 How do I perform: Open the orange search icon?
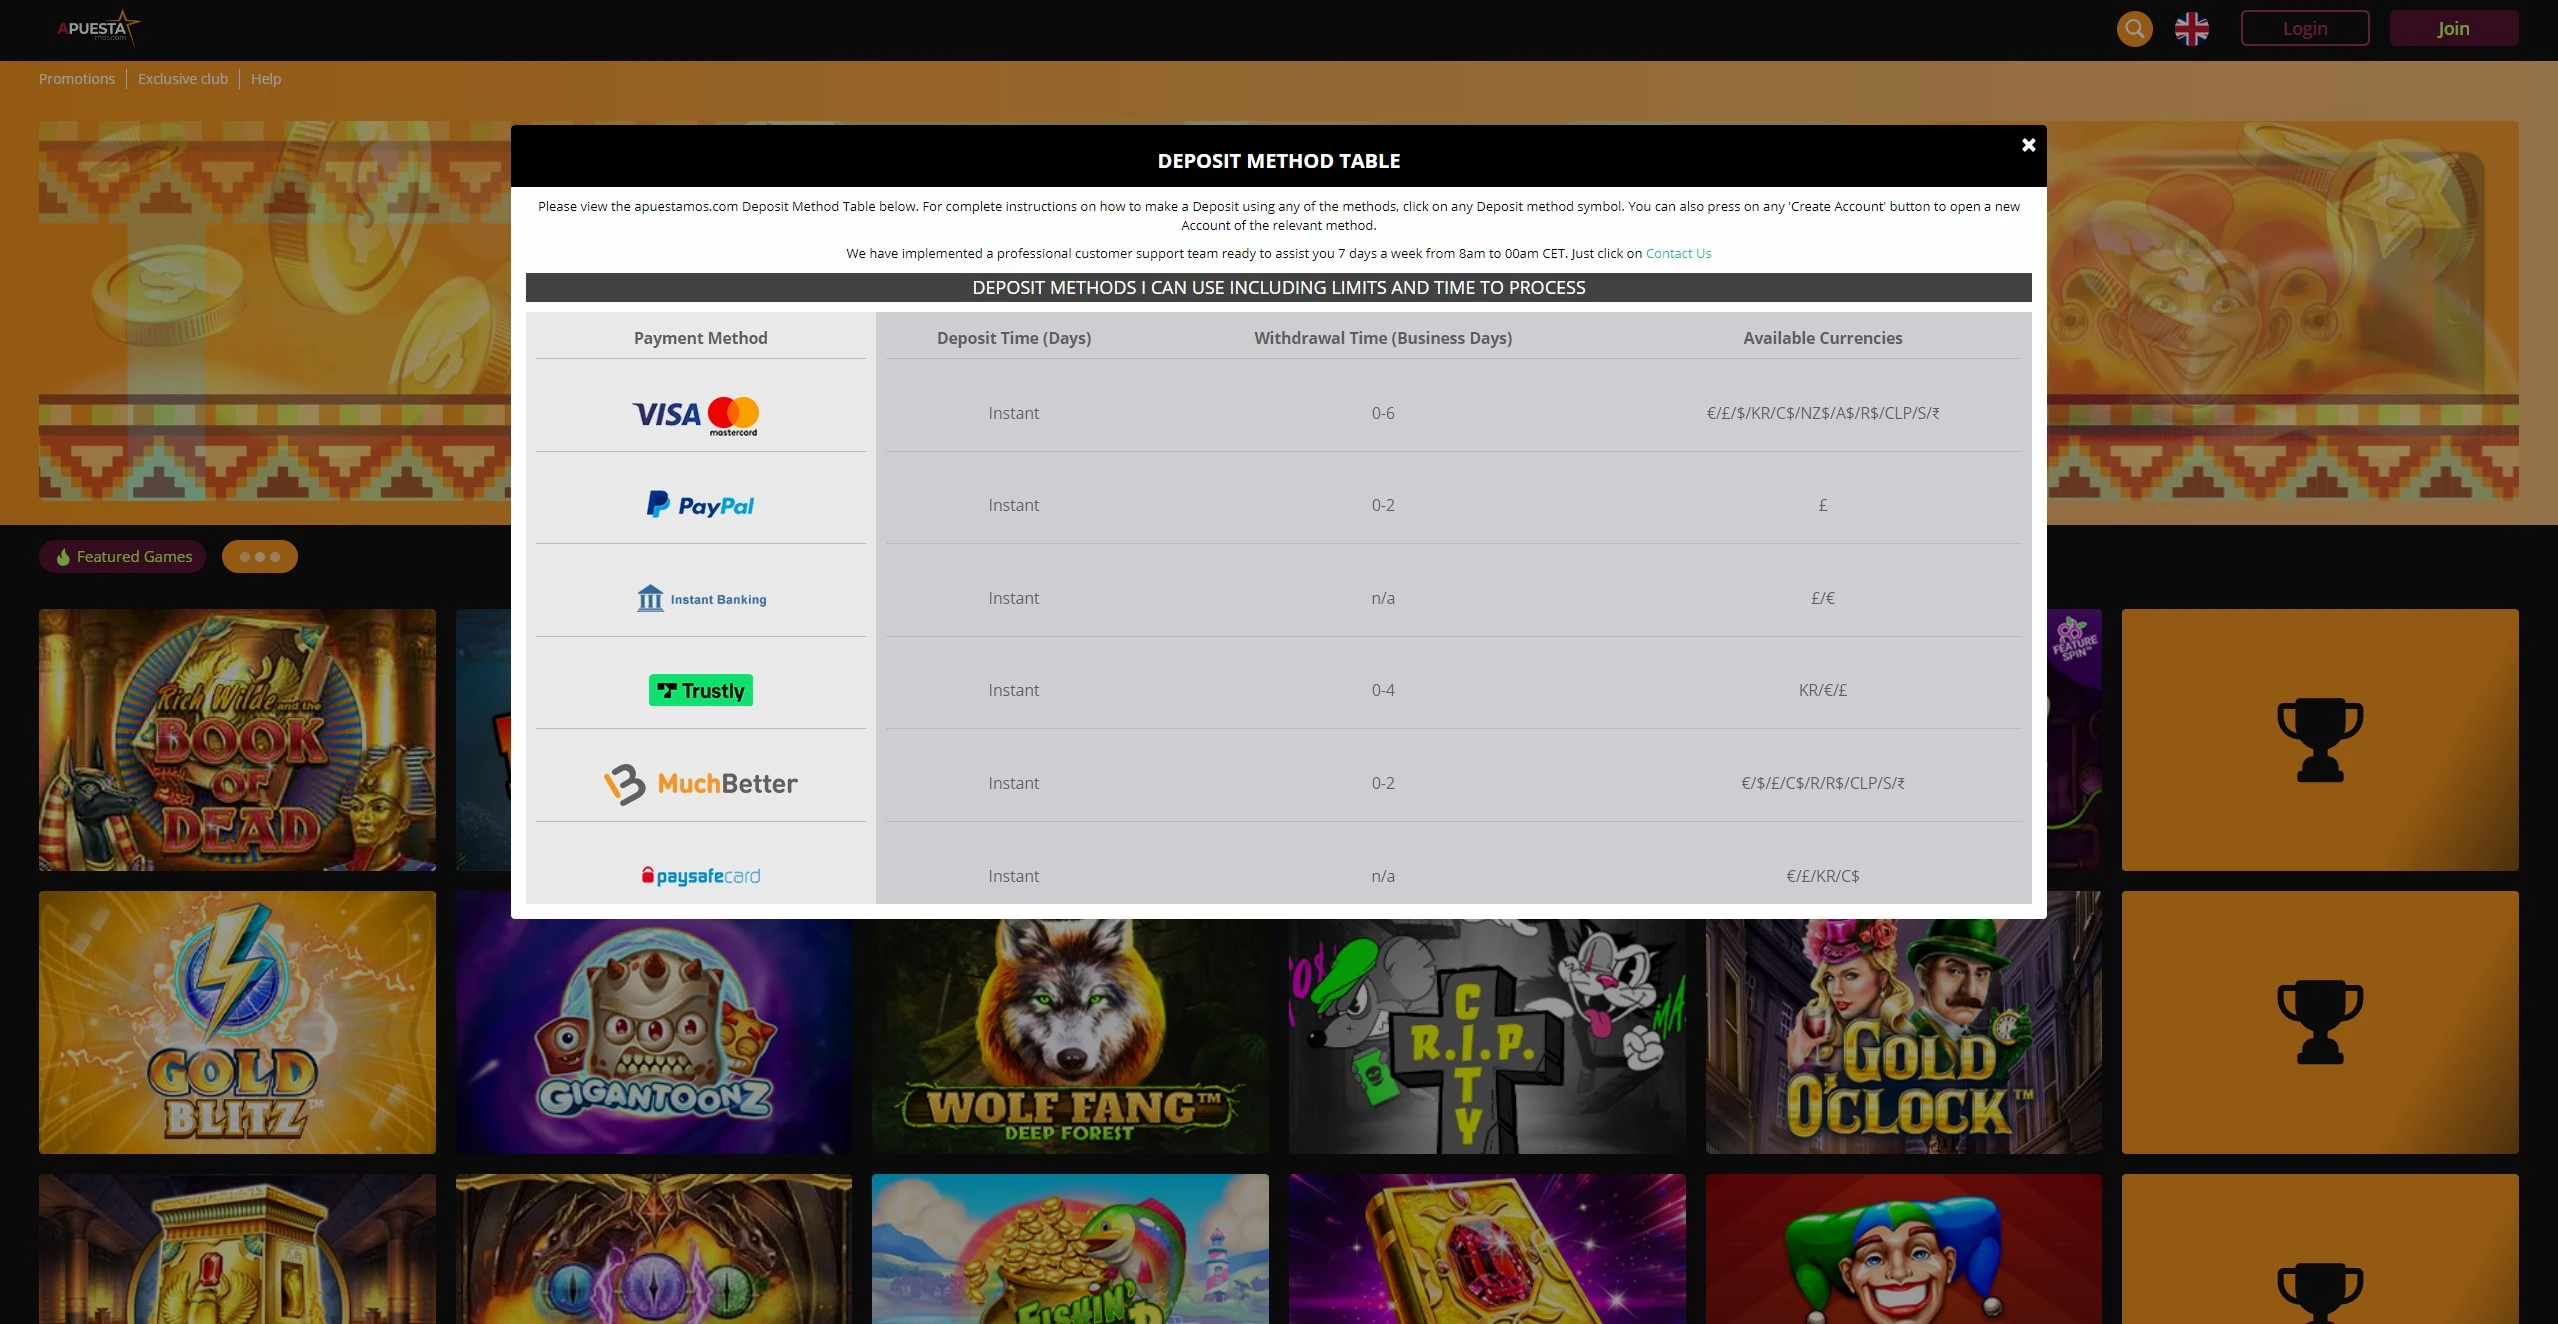(x=2134, y=29)
